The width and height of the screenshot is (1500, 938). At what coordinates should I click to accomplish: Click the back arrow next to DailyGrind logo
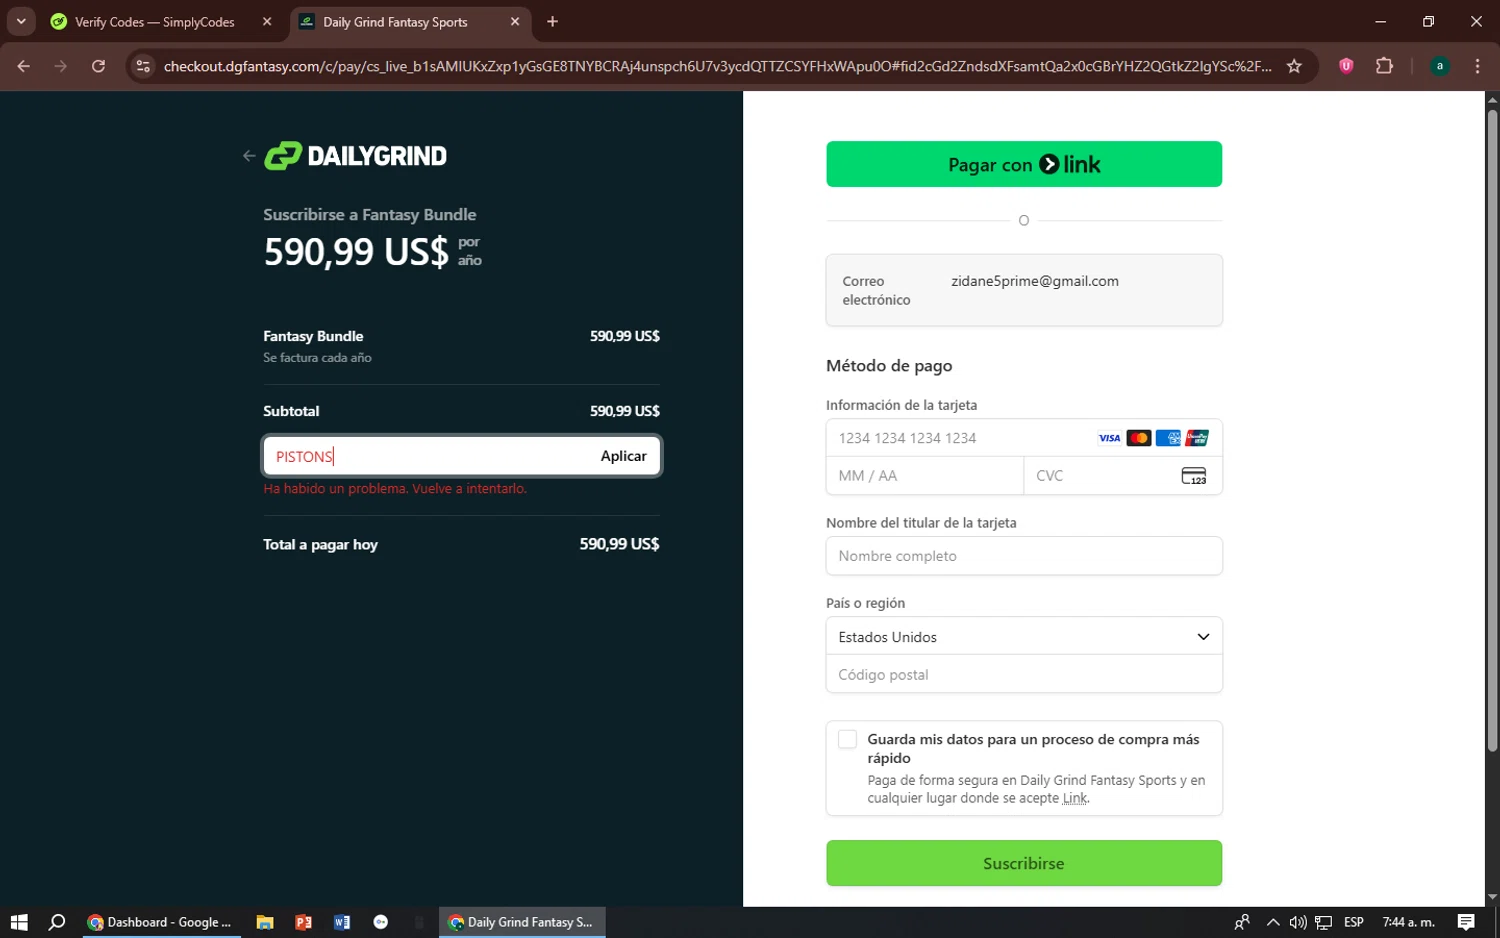point(249,156)
